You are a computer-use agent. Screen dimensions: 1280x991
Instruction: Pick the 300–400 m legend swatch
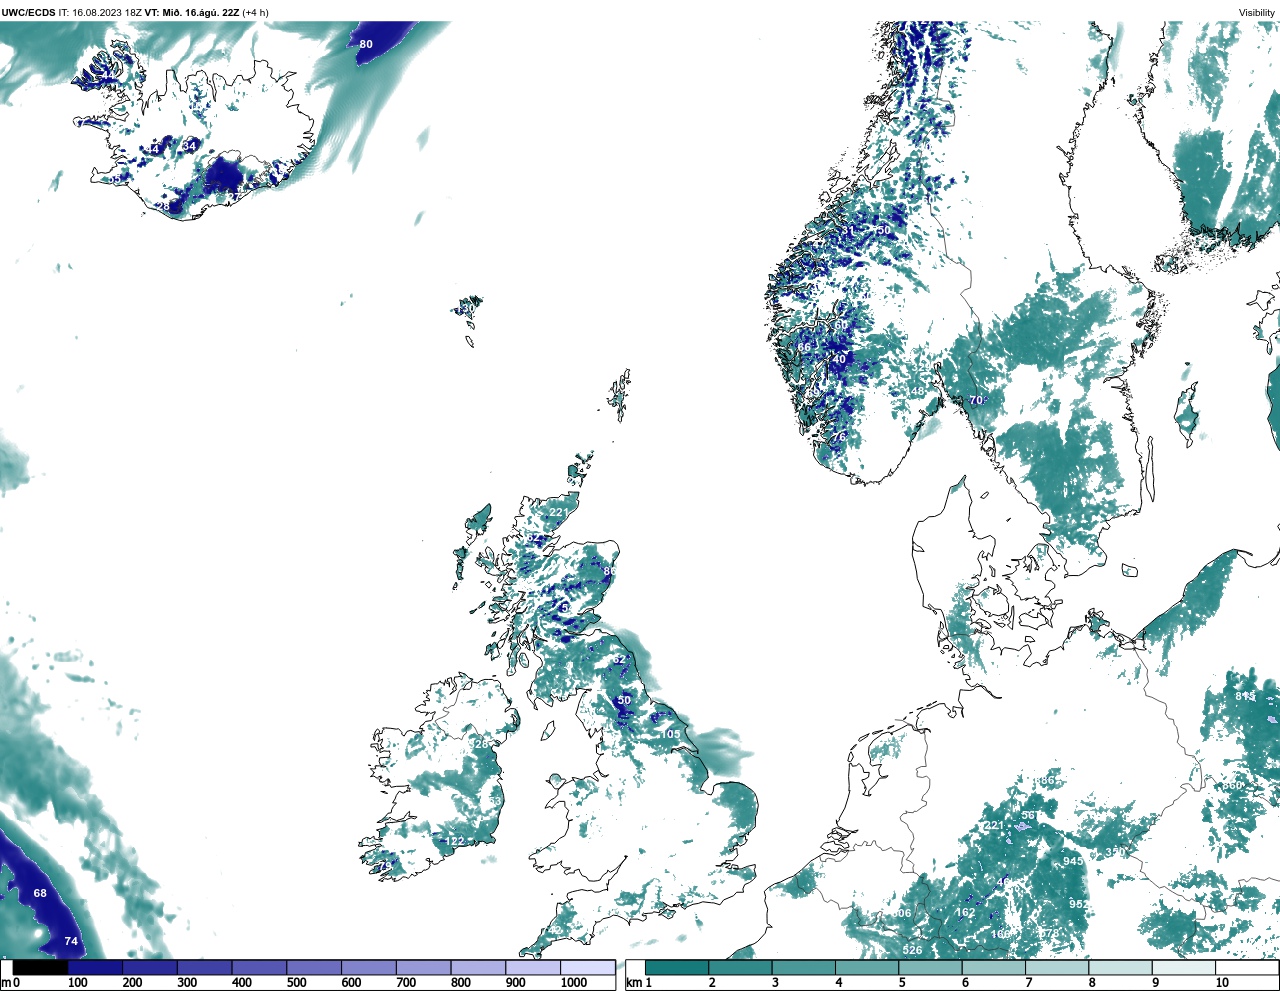[x=204, y=968]
